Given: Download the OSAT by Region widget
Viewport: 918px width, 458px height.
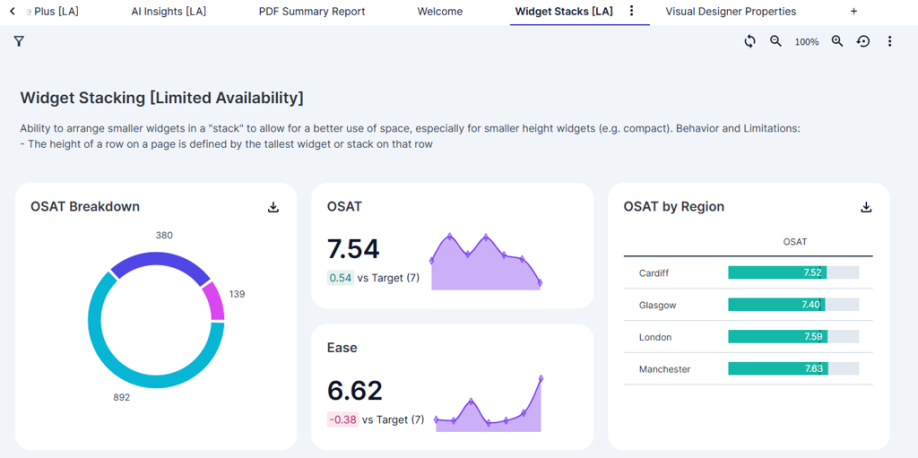Looking at the screenshot, I should click(x=866, y=207).
